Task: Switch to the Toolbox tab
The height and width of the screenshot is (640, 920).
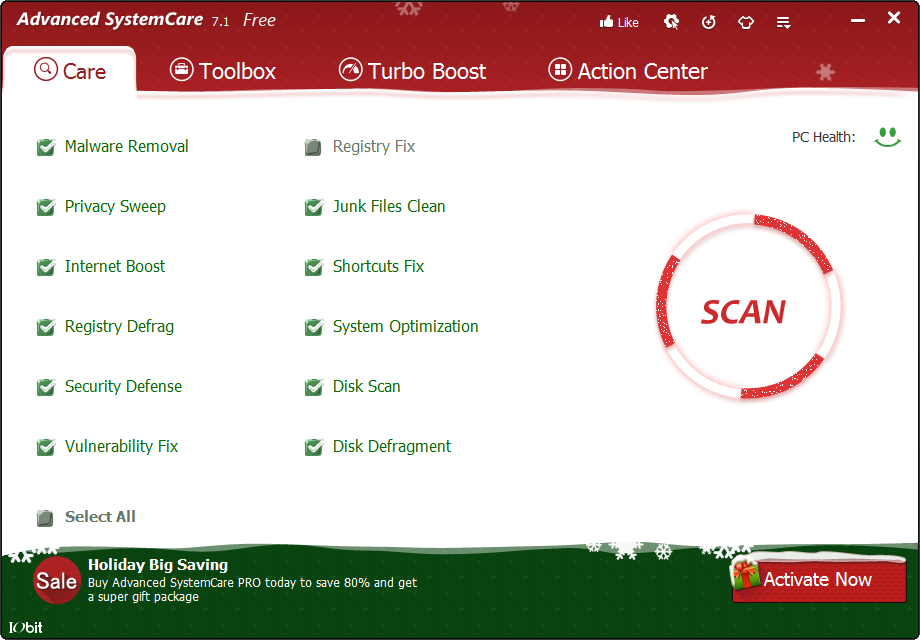Action: point(222,71)
